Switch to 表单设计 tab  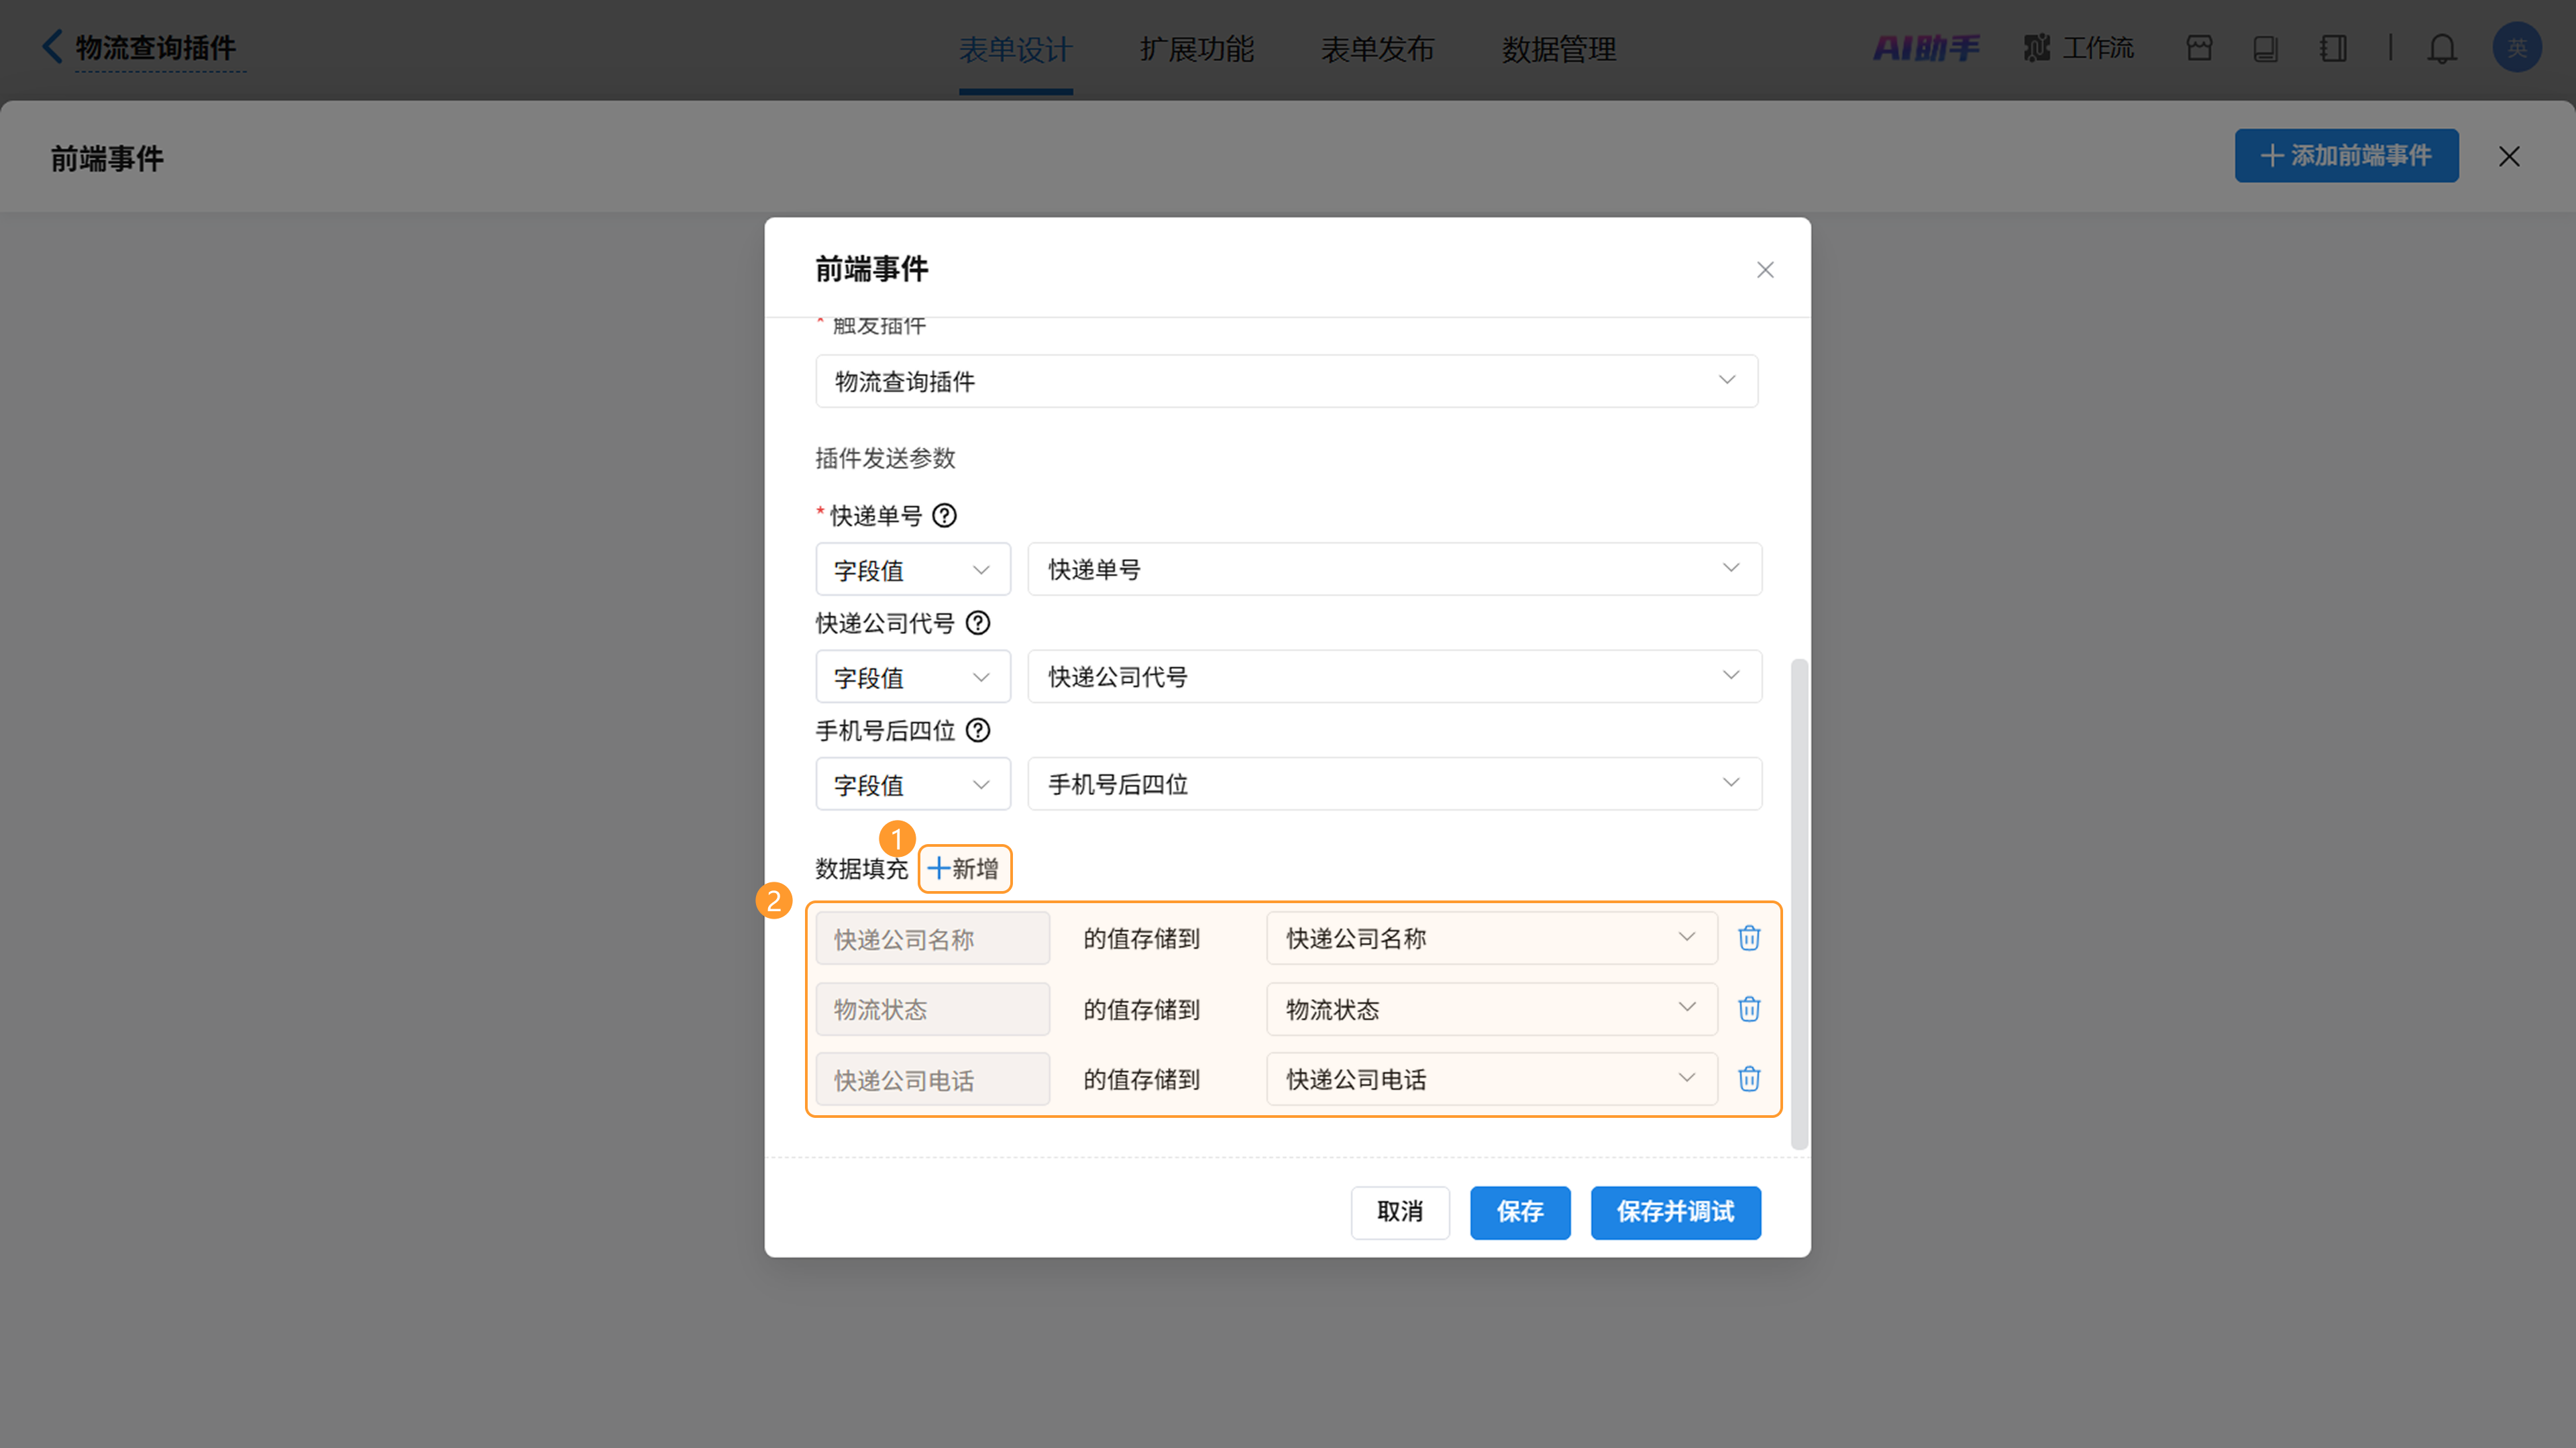(x=1015, y=49)
